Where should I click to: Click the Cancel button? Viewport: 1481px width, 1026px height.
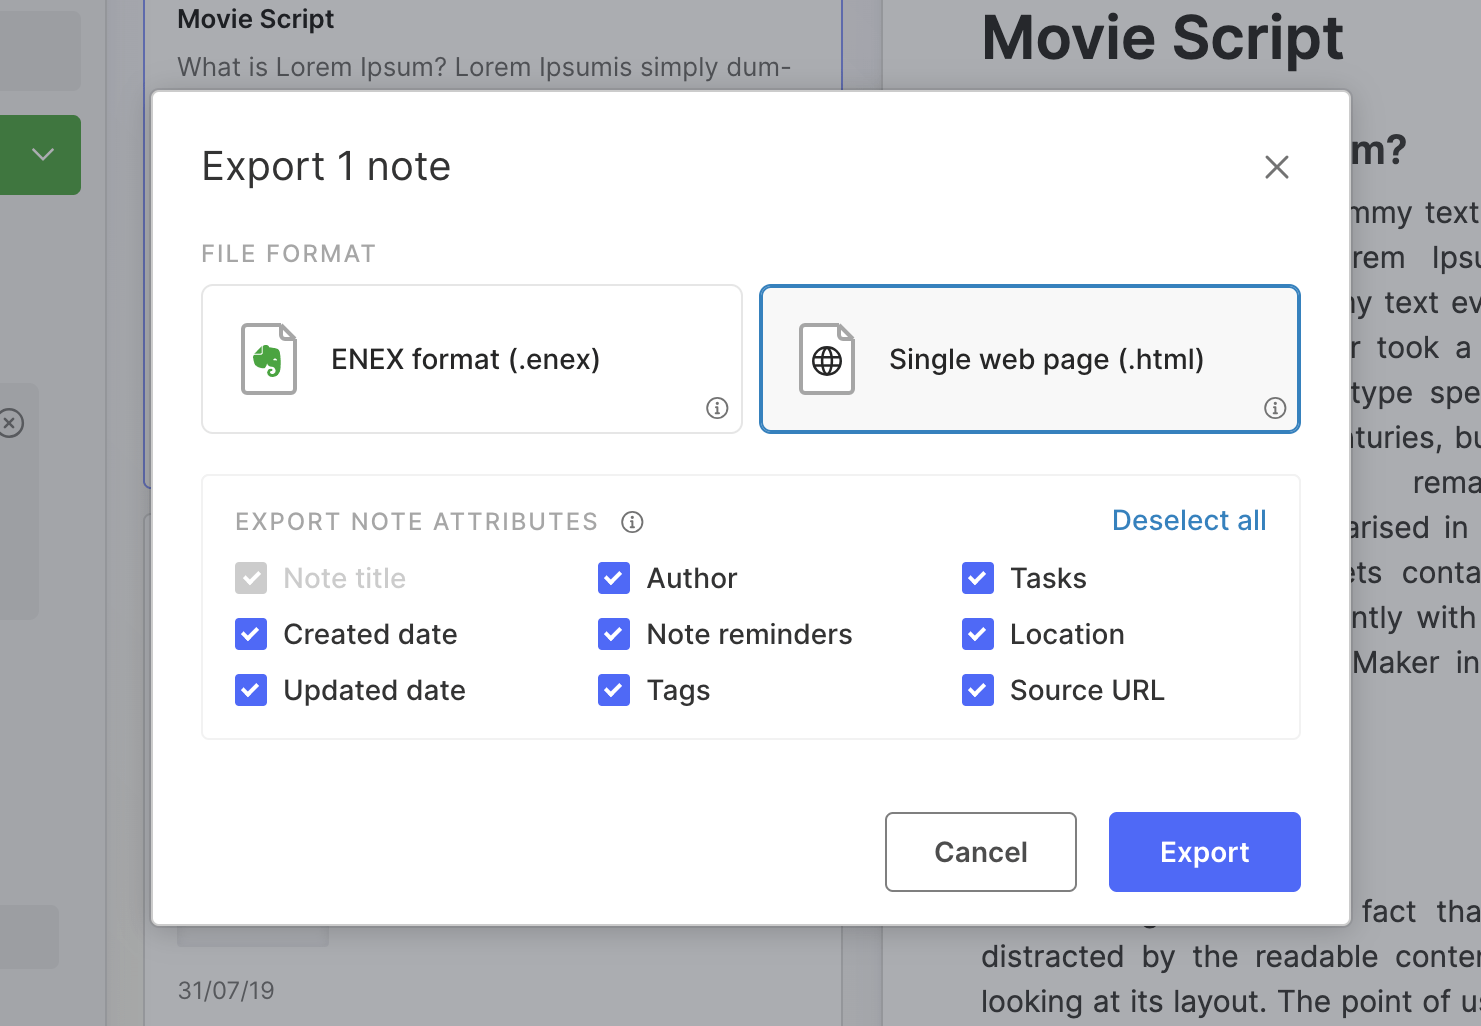(x=980, y=852)
